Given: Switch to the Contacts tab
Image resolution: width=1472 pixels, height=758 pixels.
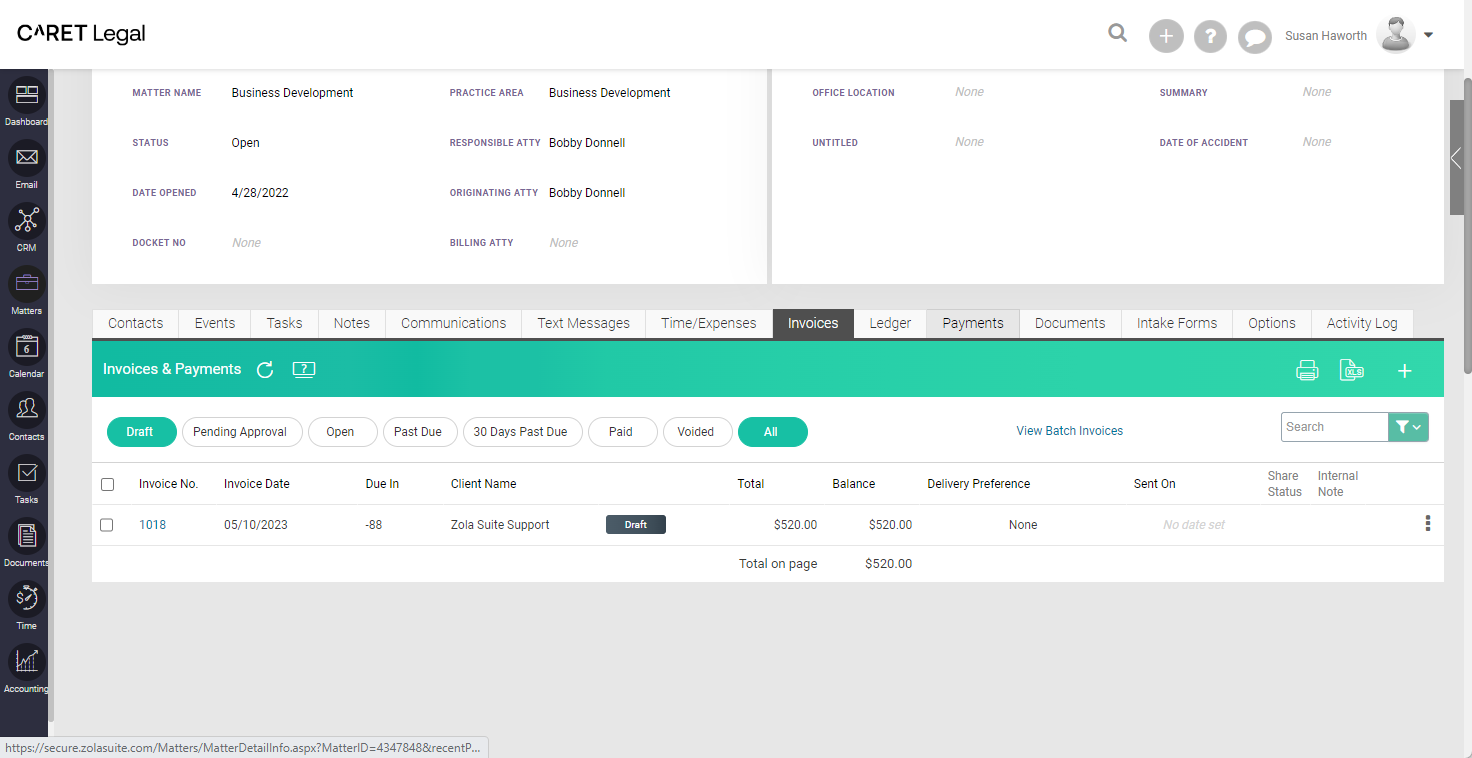Looking at the screenshot, I should click(135, 323).
